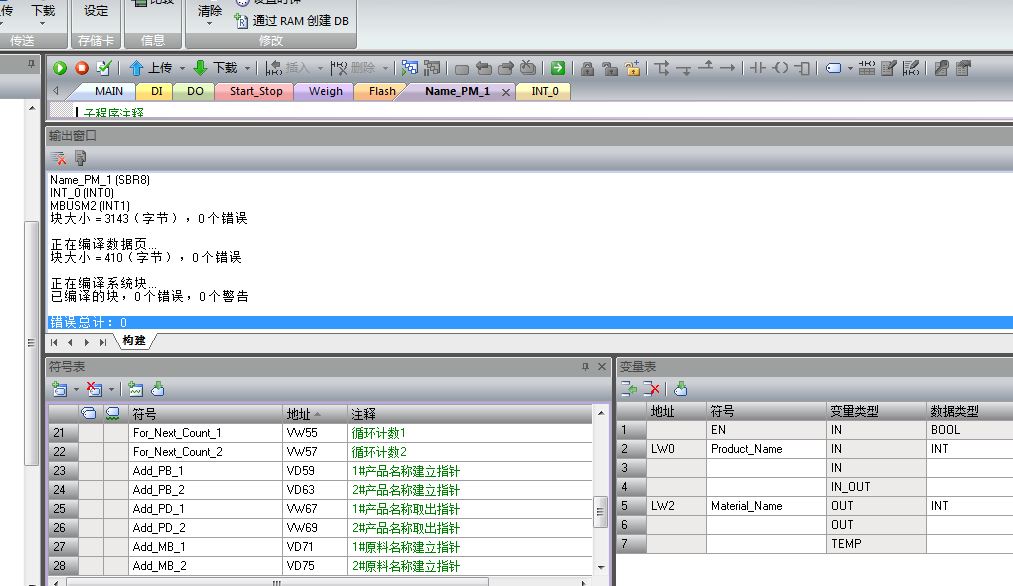
Task: Click the closed padlock icon
Action: pos(587,68)
